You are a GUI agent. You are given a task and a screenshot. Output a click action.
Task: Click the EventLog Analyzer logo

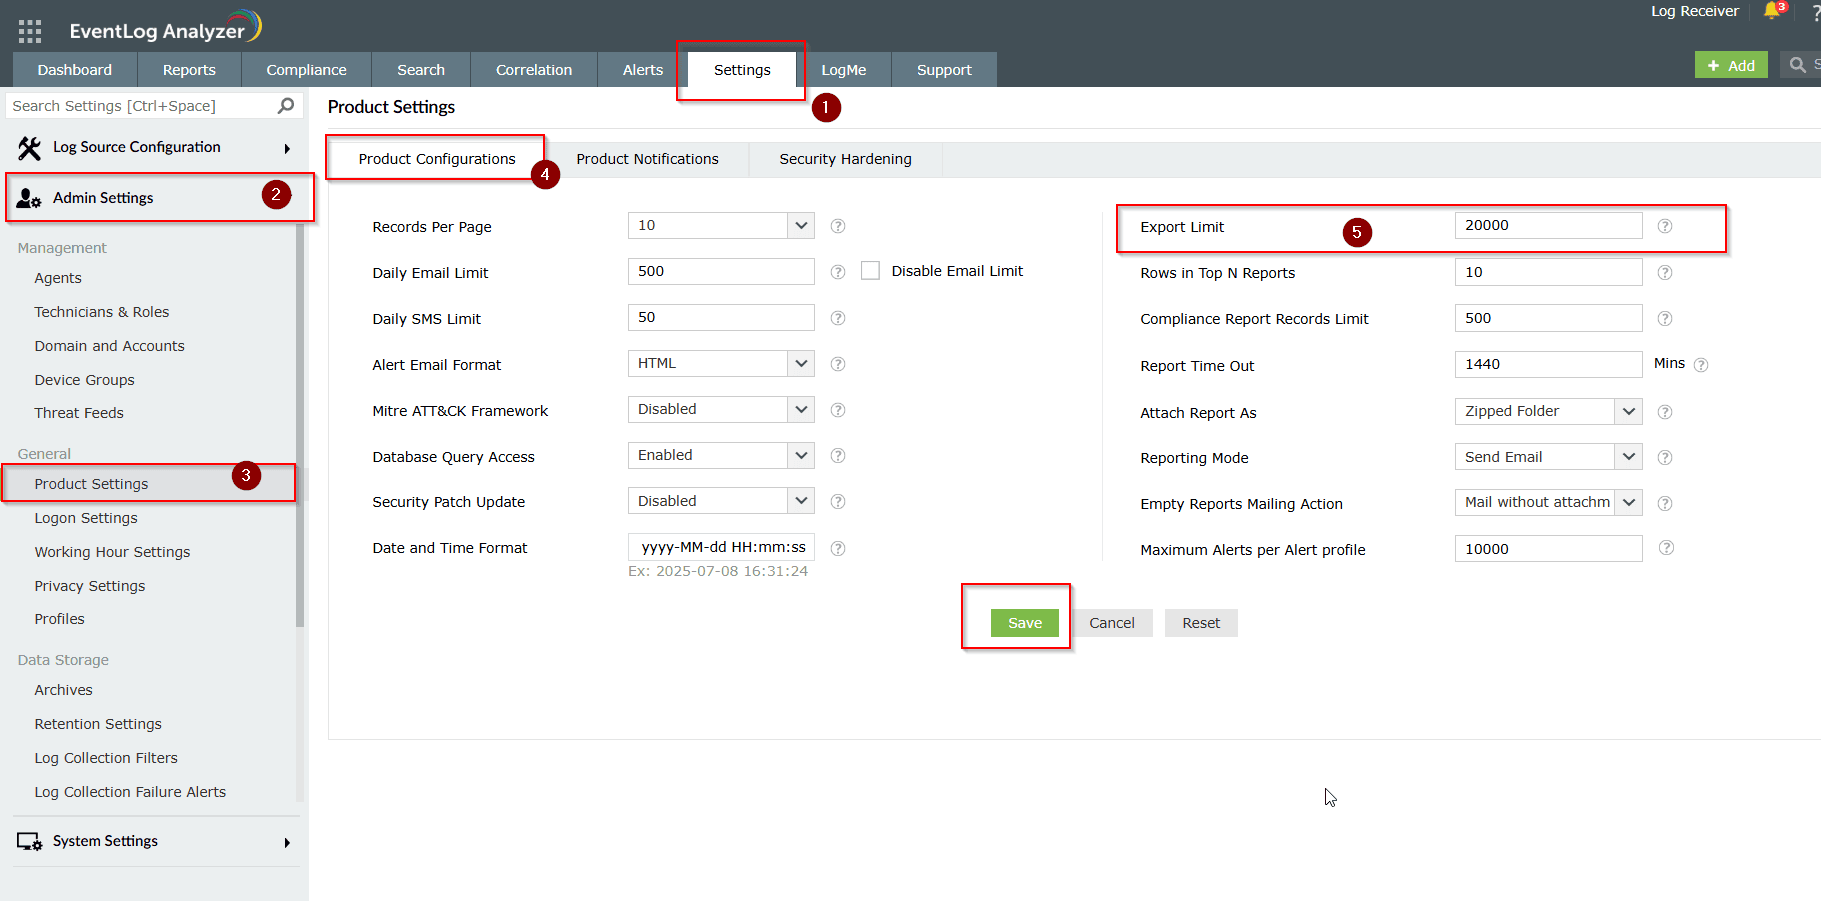point(165,28)
